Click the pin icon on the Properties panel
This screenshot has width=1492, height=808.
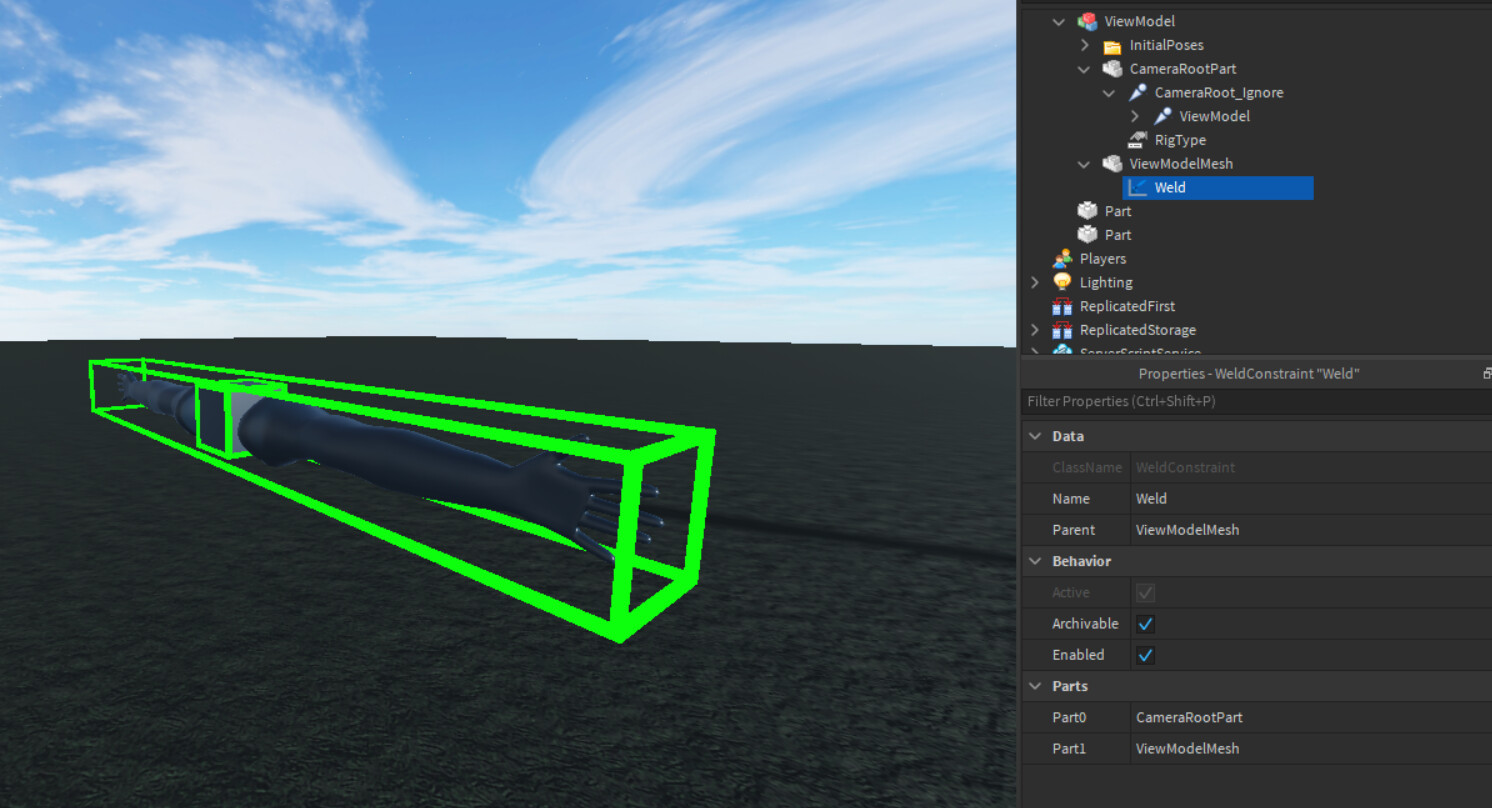(1487, 372)
